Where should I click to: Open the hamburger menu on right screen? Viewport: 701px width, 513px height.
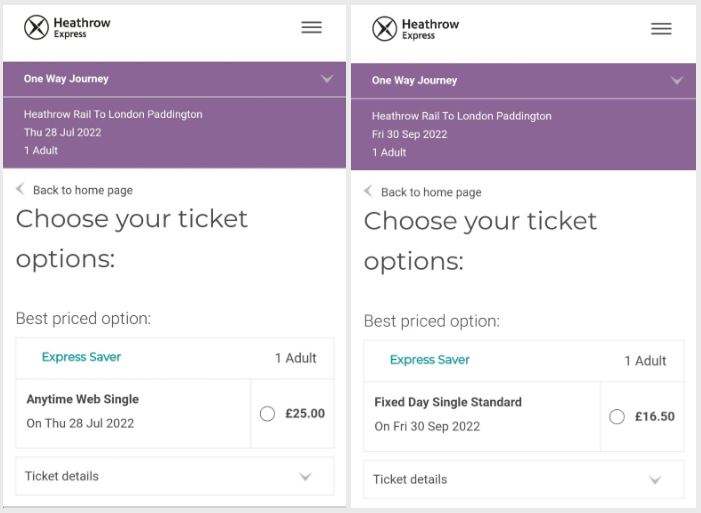point(661,29)
